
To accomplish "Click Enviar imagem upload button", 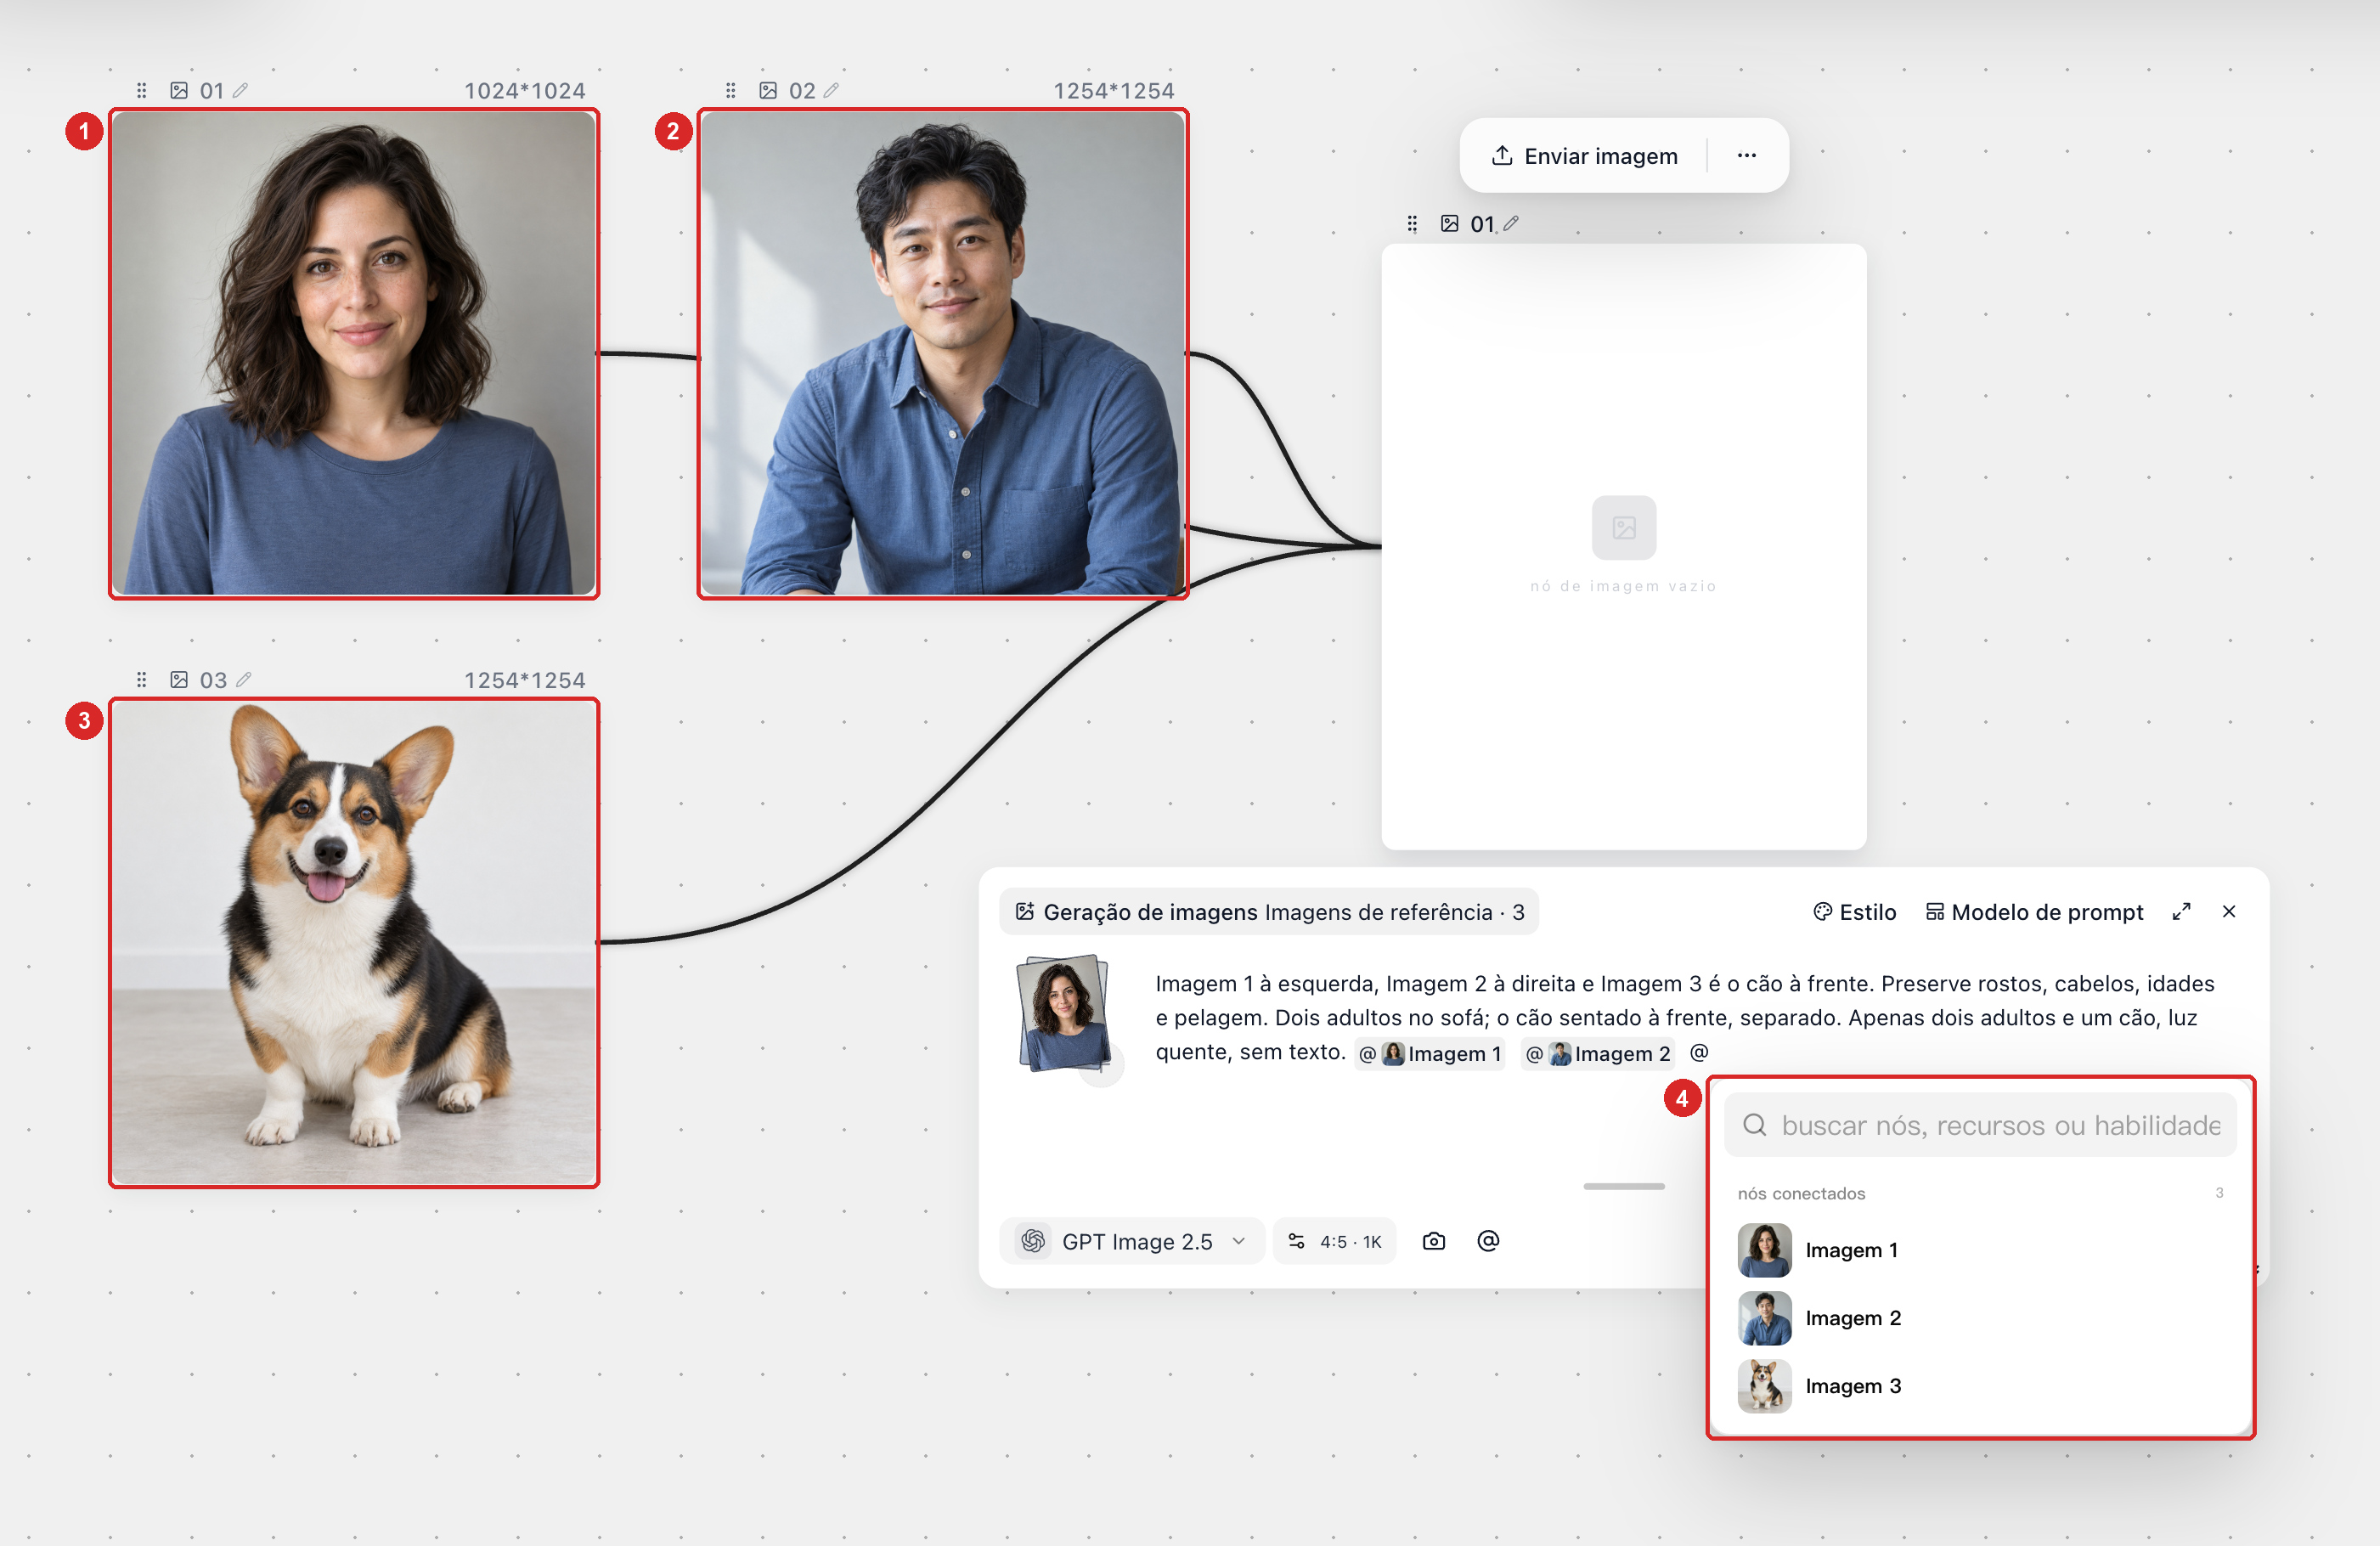I will click(x=1584, y=156).
